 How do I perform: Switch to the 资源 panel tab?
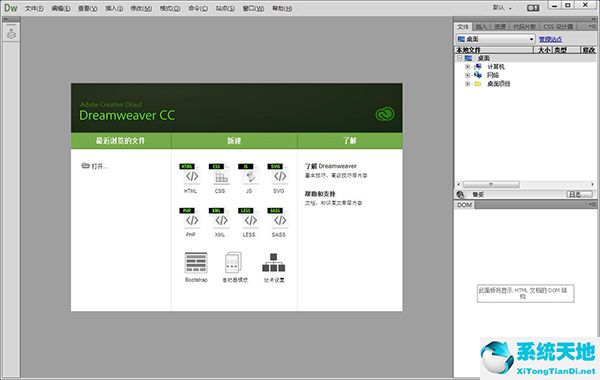point(500,27)
